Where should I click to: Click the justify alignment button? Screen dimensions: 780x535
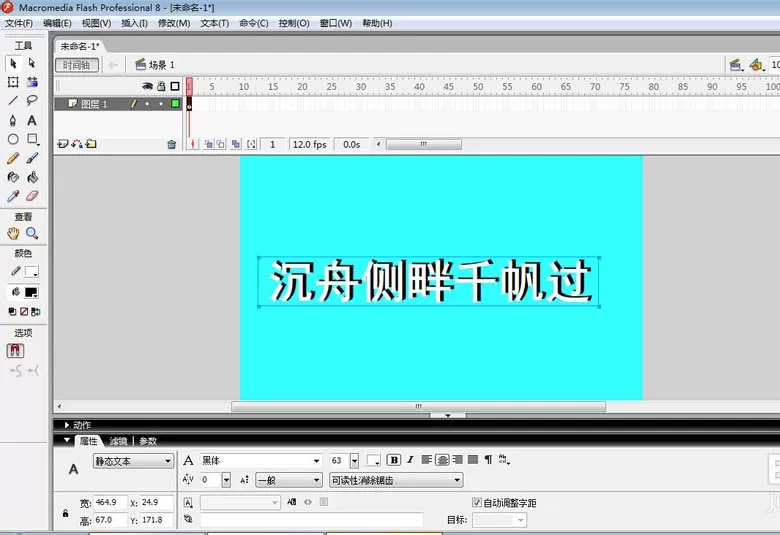pos(473,460)
